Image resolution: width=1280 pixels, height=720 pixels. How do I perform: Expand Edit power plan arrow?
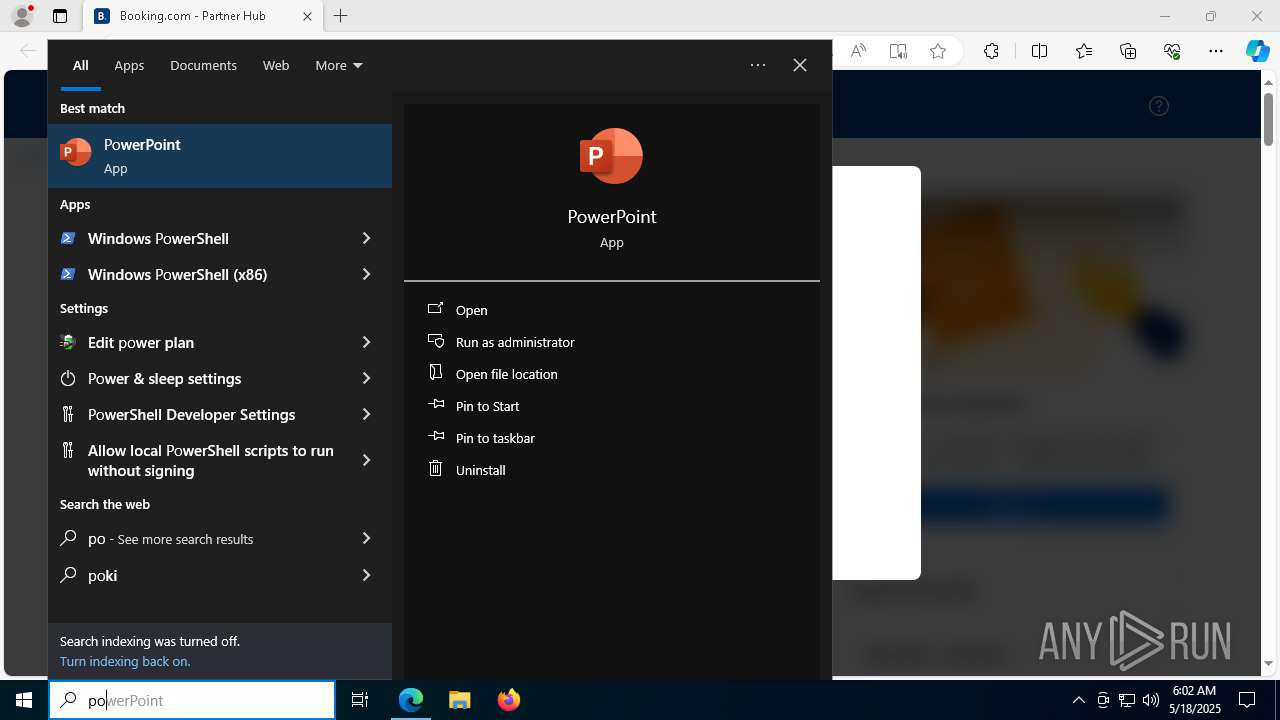[x=366, y=342]
